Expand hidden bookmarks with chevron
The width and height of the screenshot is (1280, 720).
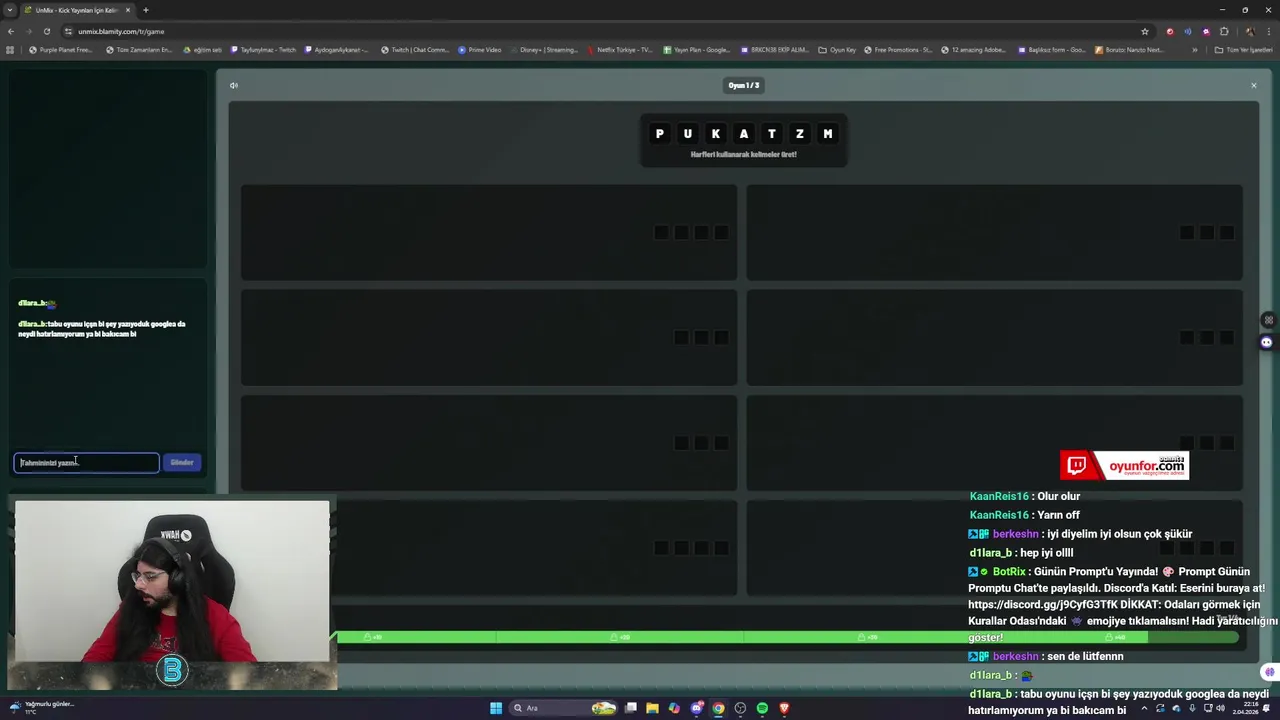(x=1194, y=49)
